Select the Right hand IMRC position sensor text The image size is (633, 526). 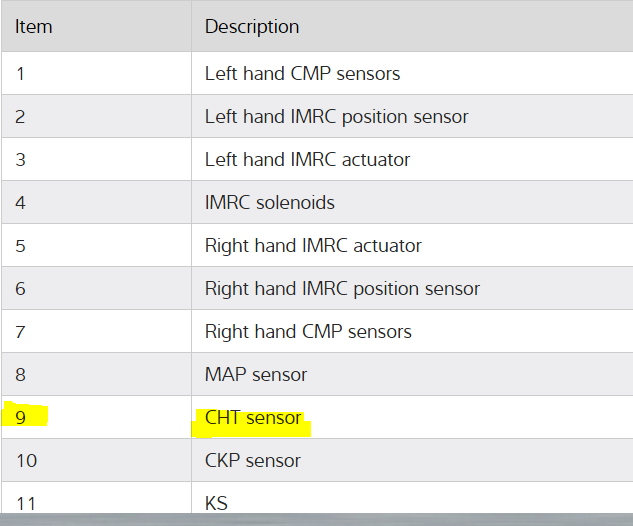pos(342,289)
